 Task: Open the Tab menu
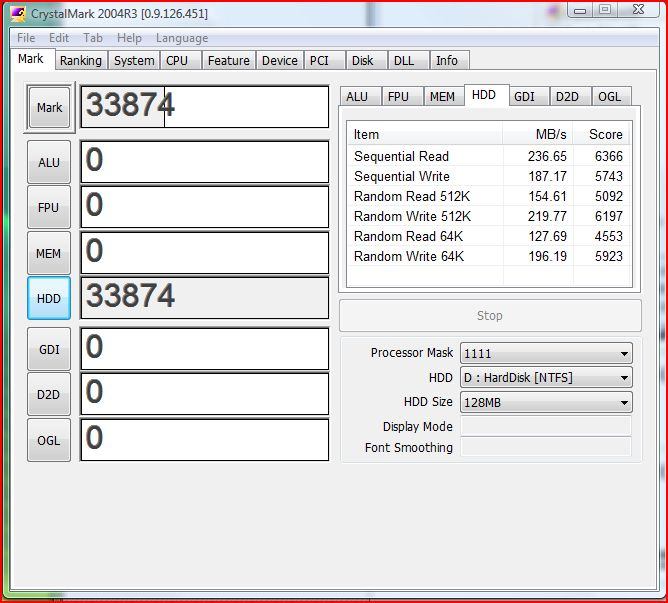[x=93, y=38]
